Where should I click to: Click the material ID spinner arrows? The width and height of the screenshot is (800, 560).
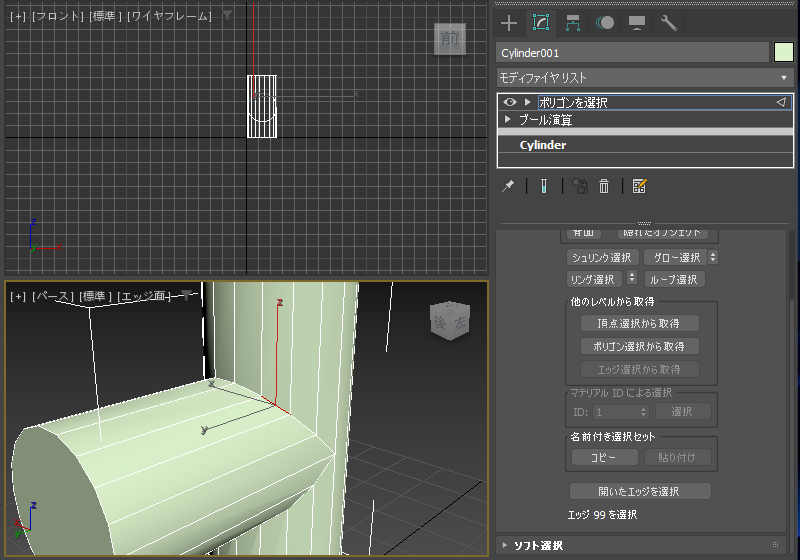point(644,412)
